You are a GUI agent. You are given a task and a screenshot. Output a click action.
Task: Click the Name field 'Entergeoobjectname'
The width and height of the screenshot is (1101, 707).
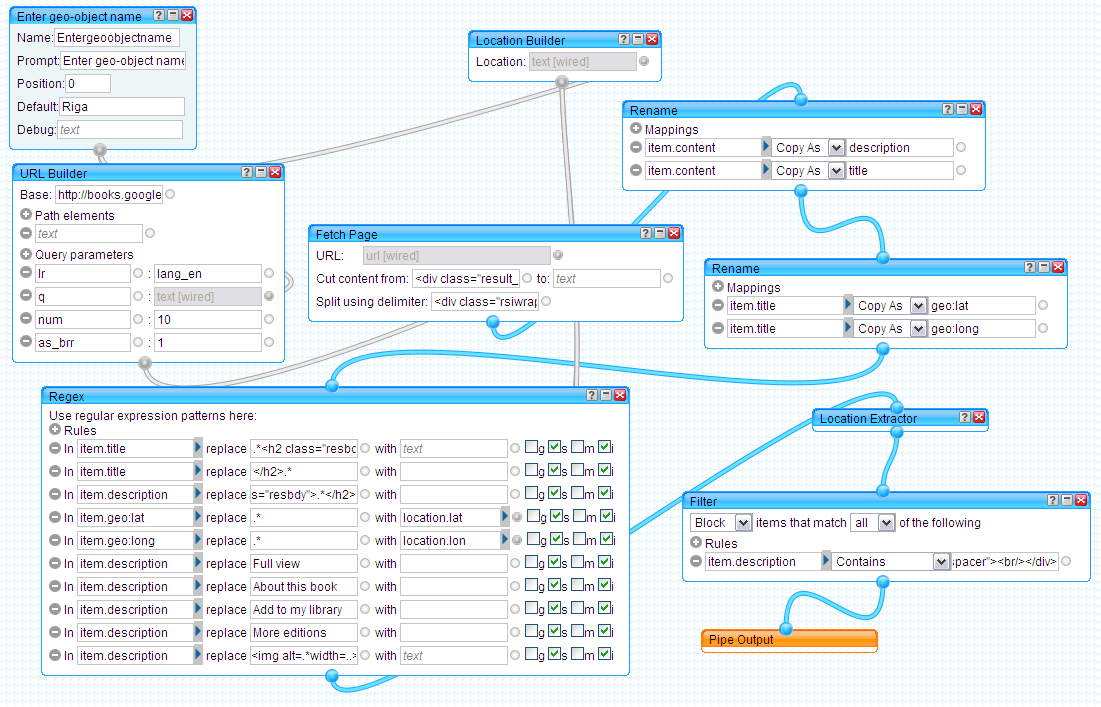(117, 38)
